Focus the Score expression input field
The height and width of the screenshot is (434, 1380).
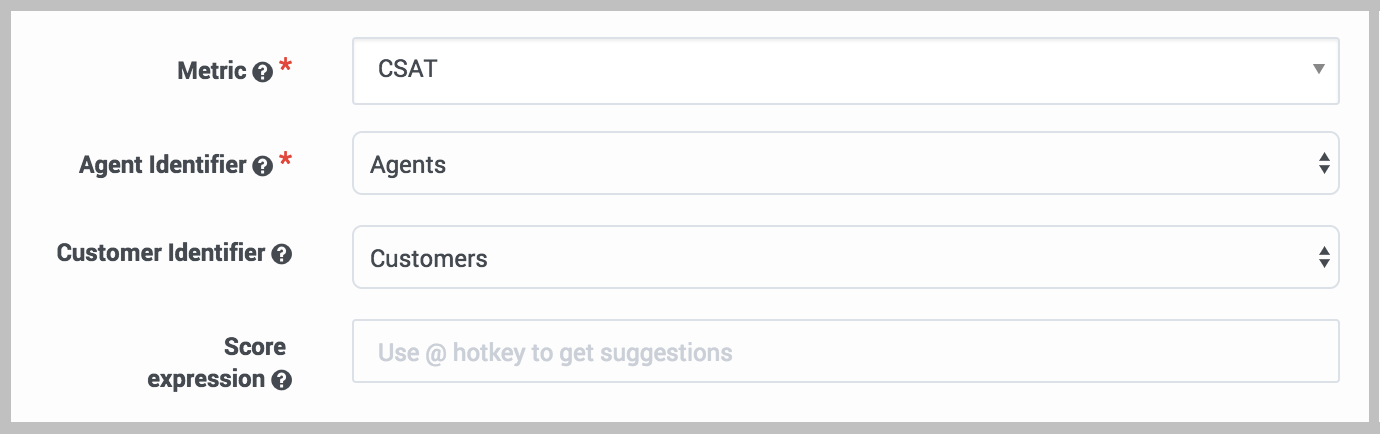coord(845,352)
